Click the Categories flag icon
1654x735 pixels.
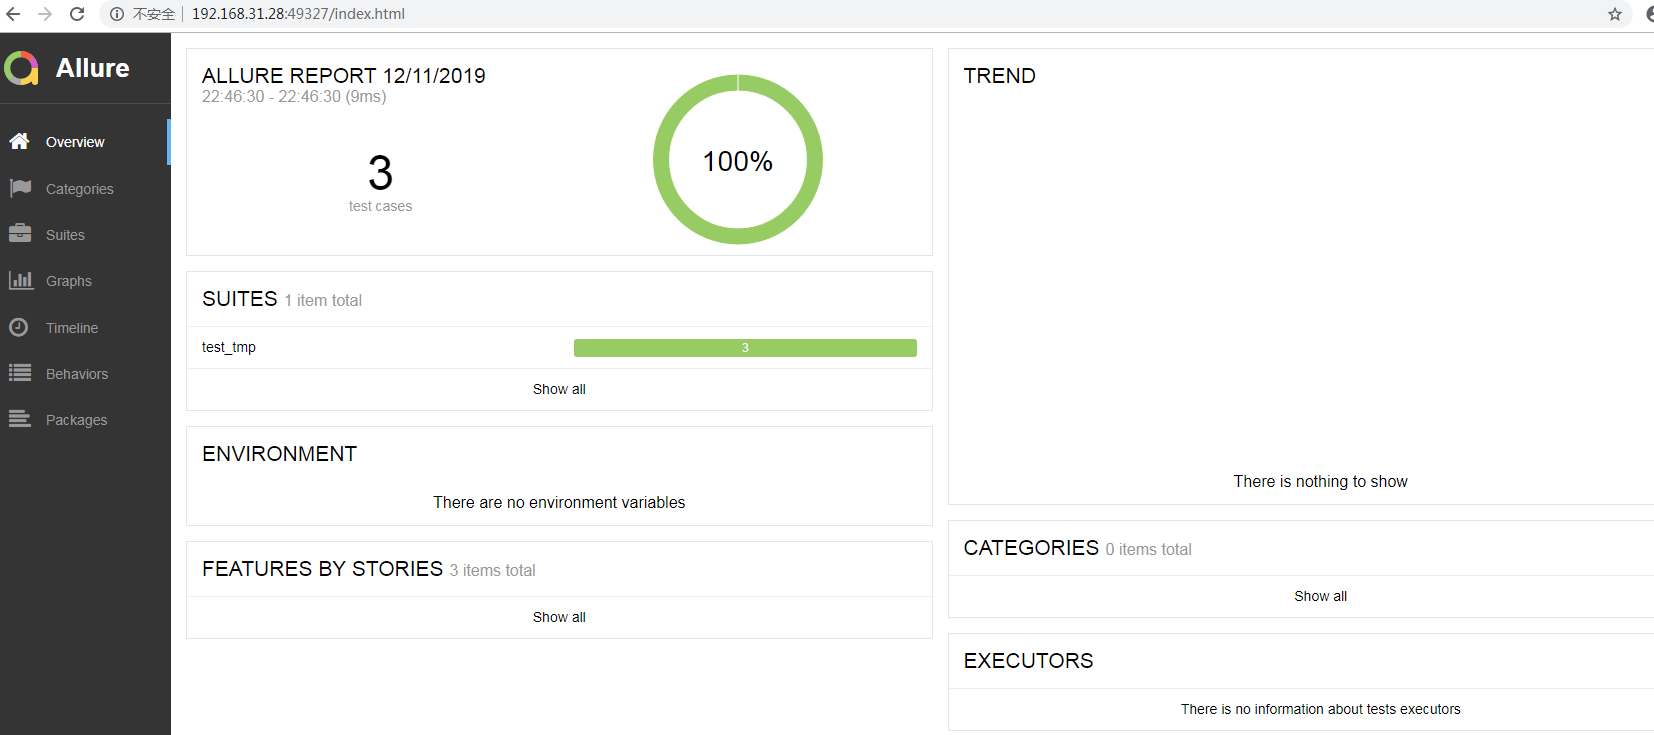click(x=20, y=188)
